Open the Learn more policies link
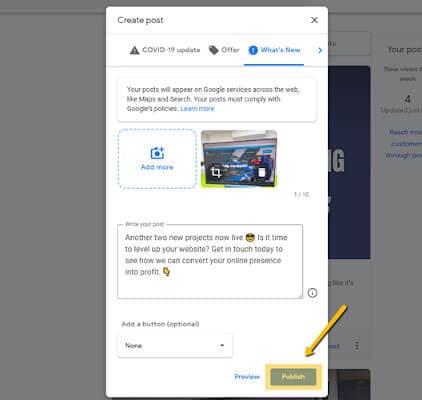The height and width of the screenshot is (400, 422). tap(197, 109)
